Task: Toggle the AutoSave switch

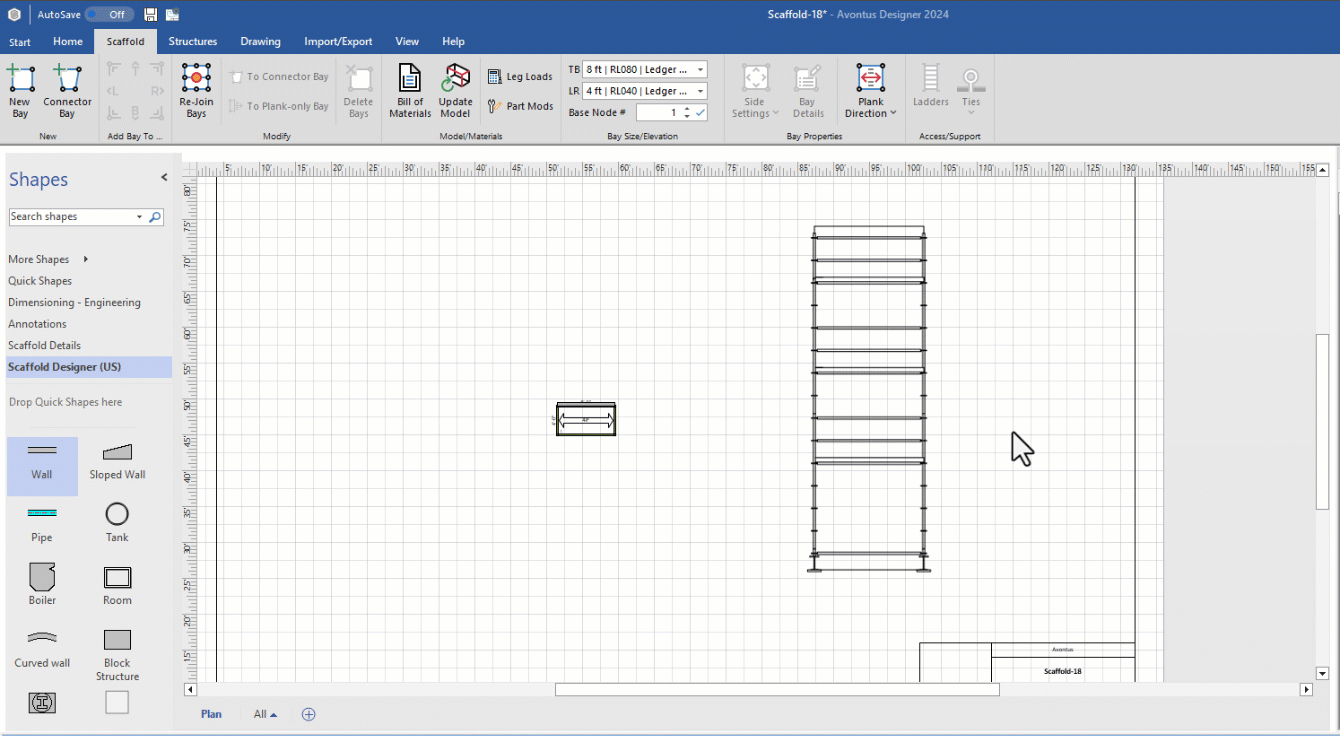Action: pyautogui.click(x=109, y=14)
